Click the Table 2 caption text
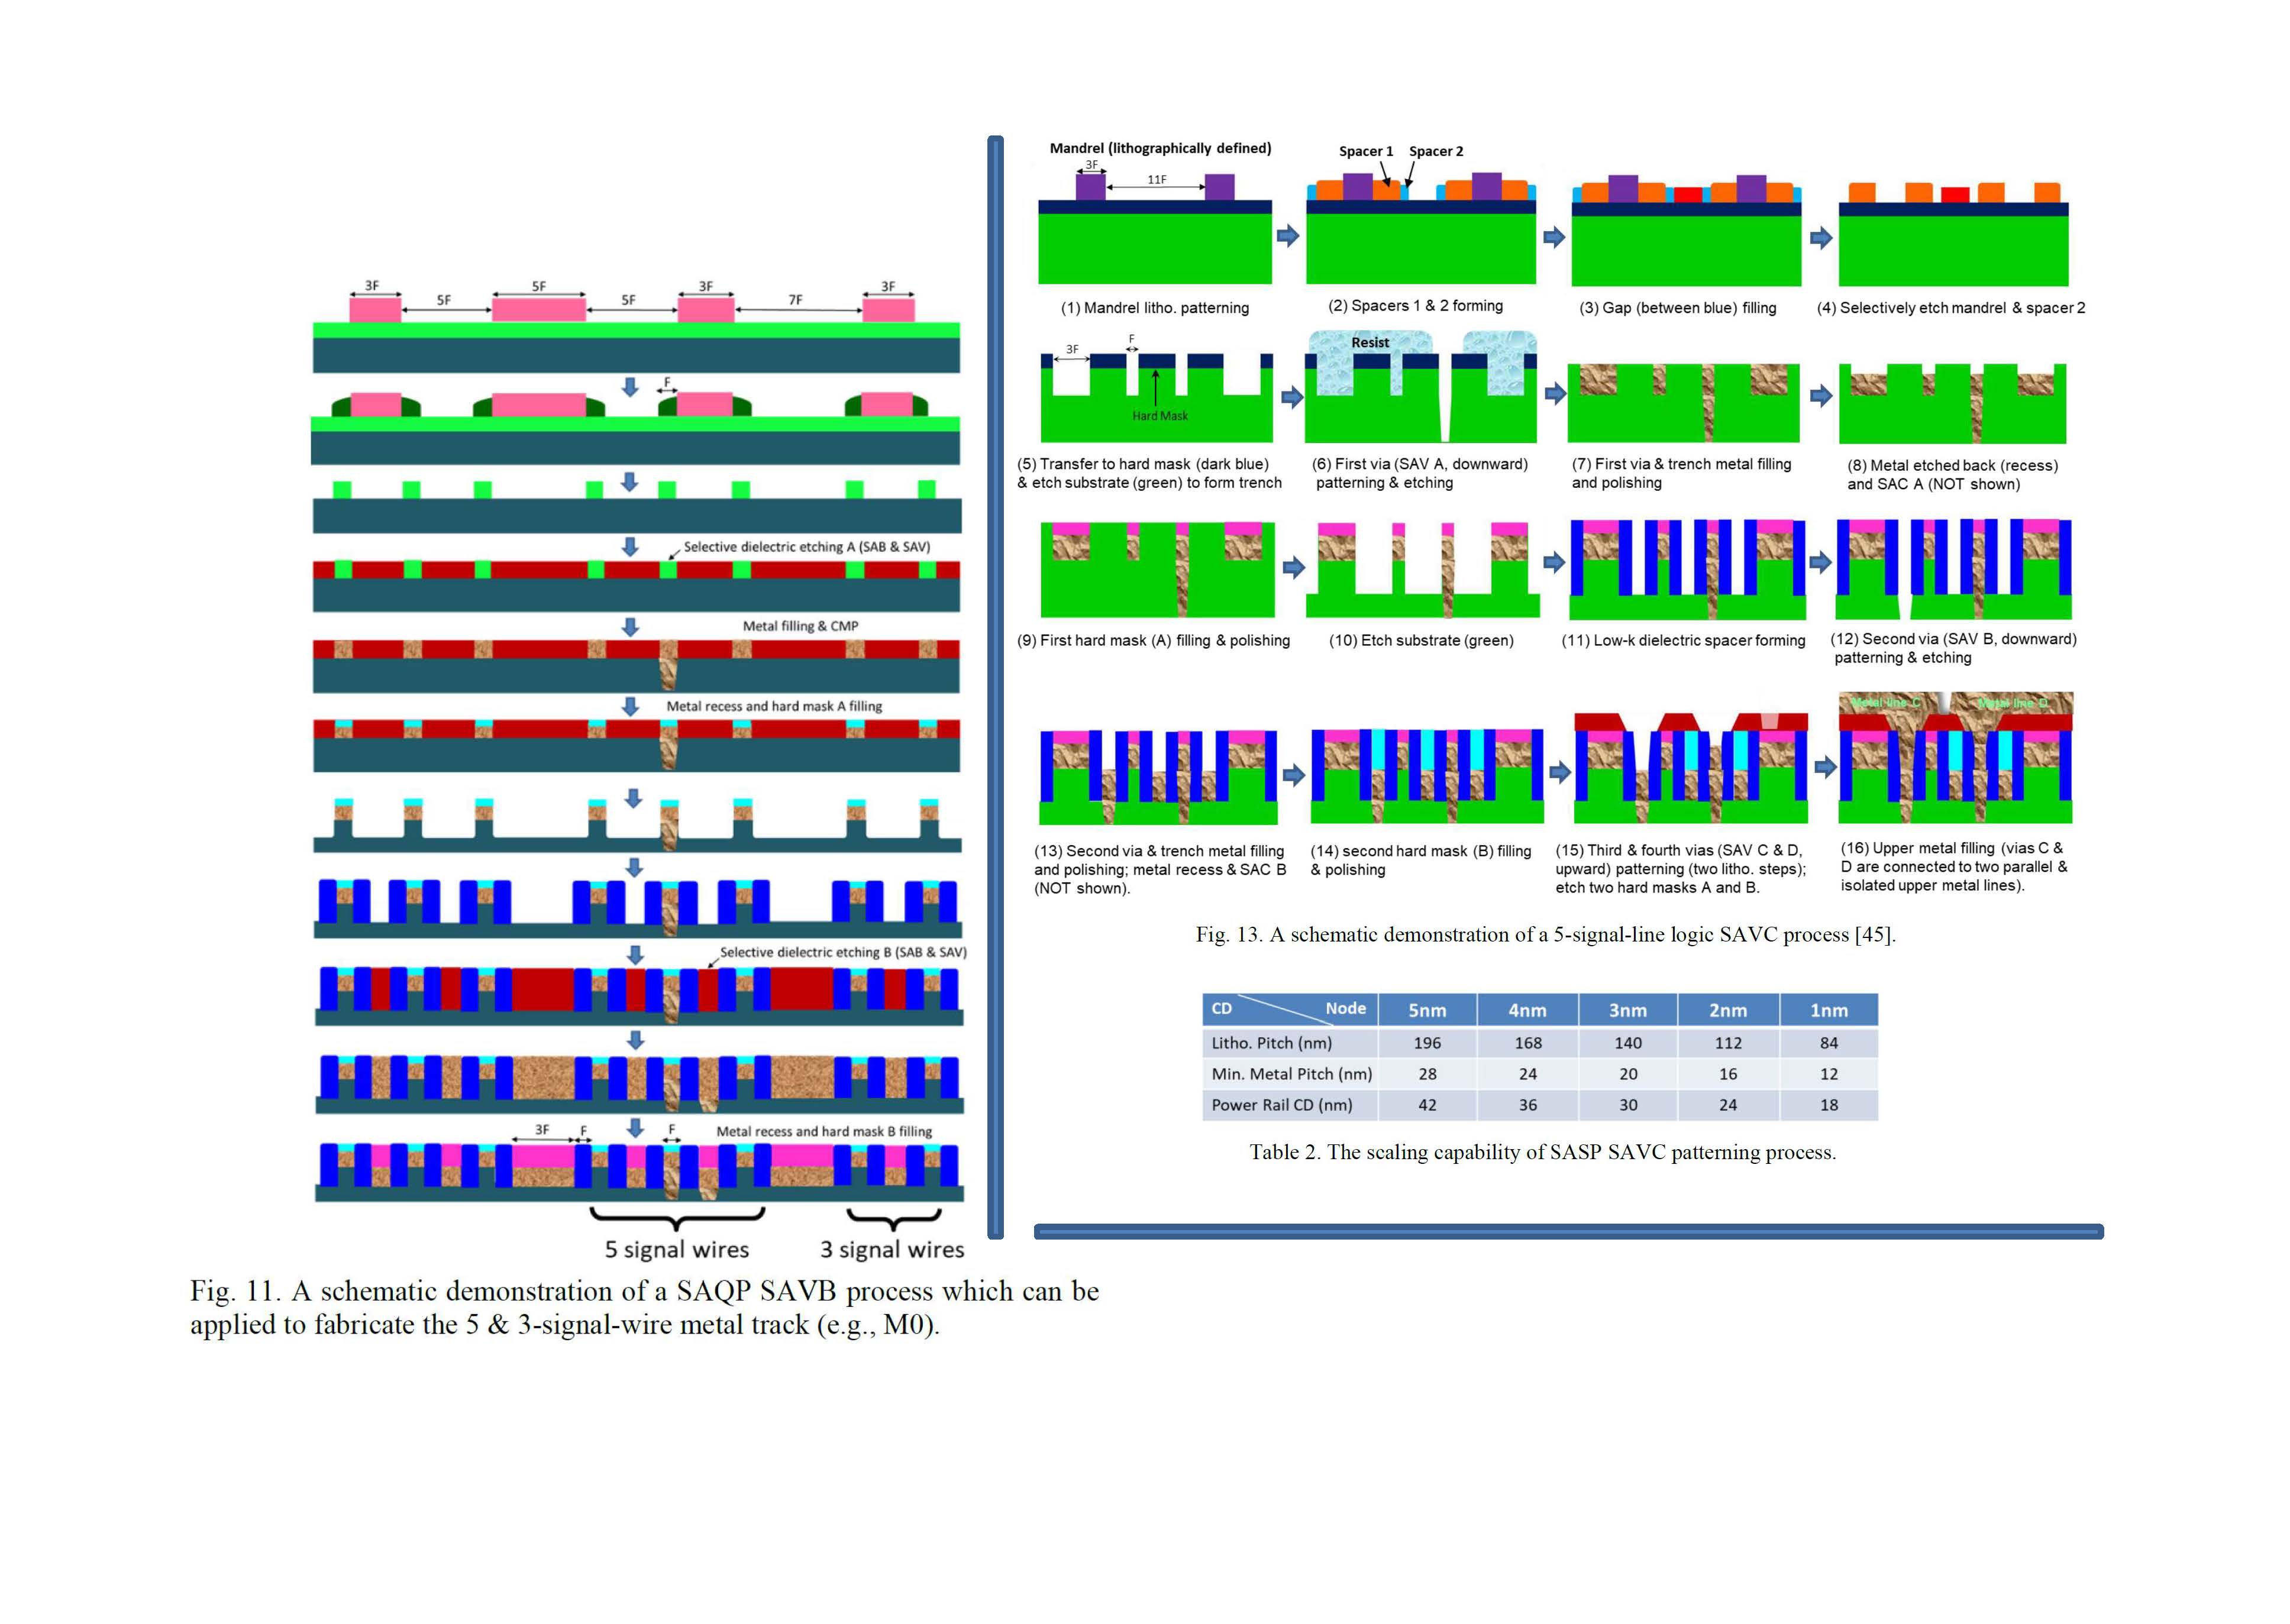This screenshot has width=2290, height=1624. click(x=1542, y=1152)
